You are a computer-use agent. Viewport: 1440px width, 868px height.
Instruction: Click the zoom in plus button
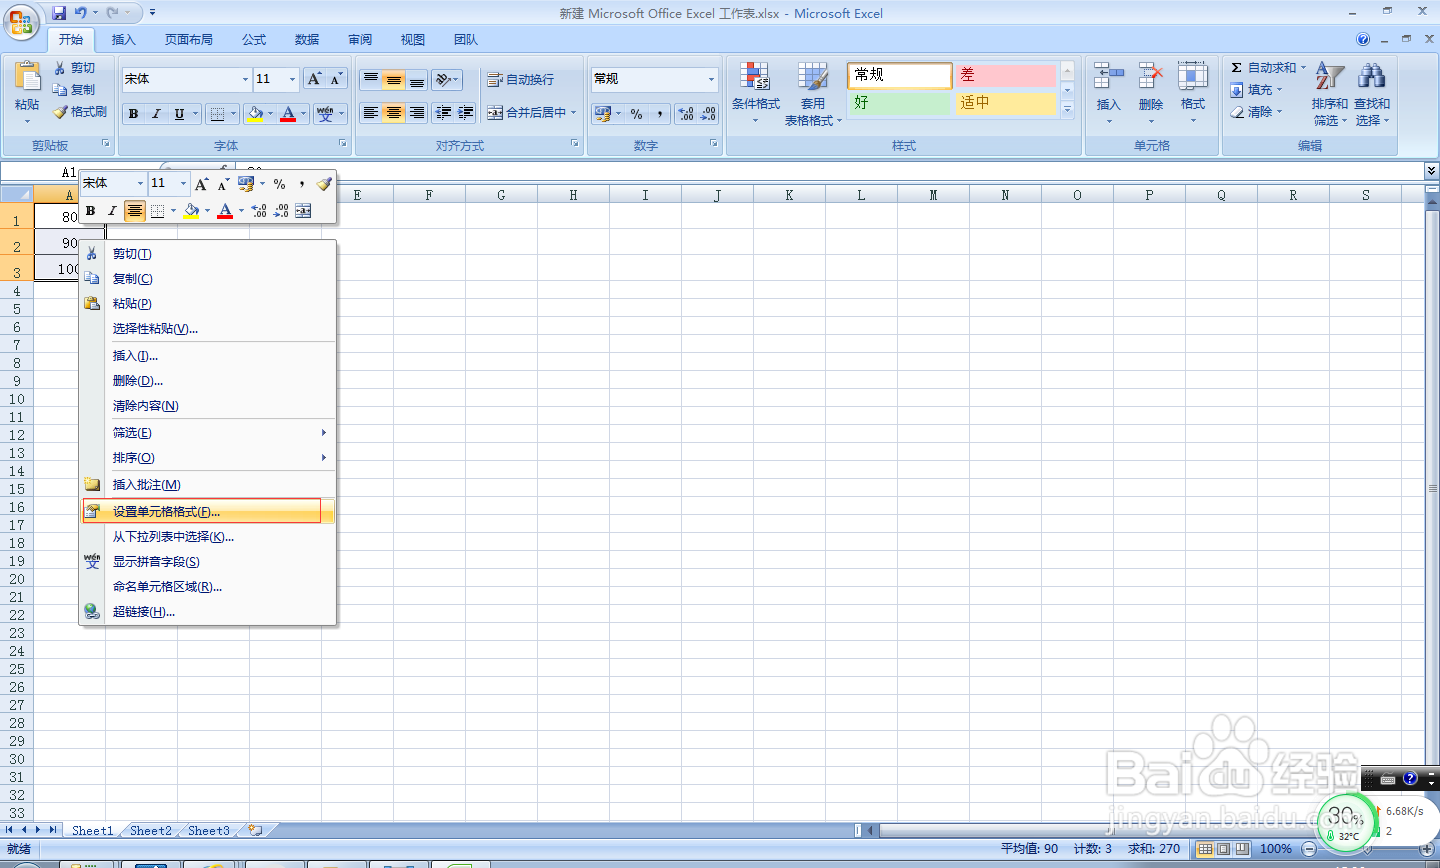point(1427,849)
